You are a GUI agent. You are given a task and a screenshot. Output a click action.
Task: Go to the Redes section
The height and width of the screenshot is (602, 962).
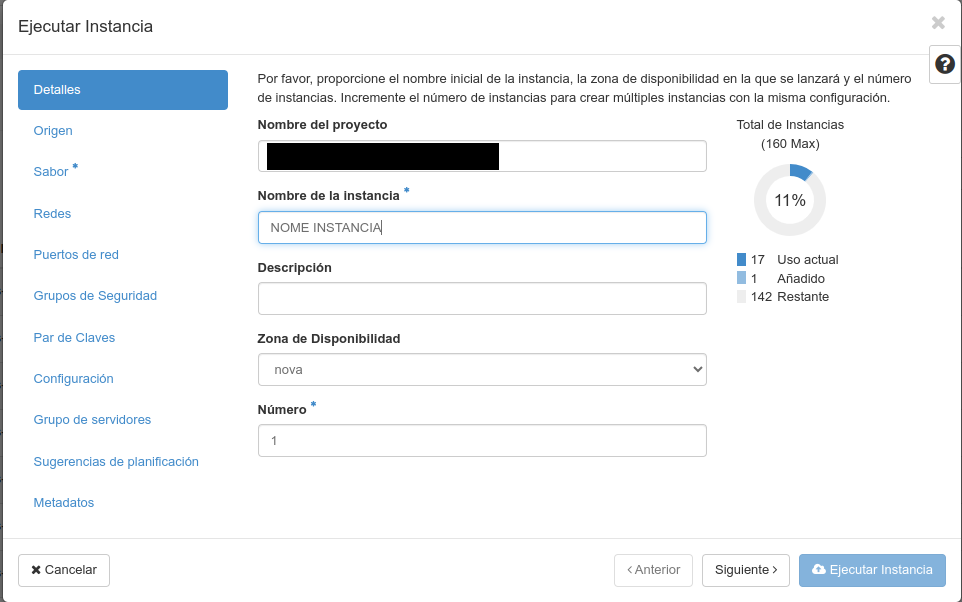click(51, 213)
